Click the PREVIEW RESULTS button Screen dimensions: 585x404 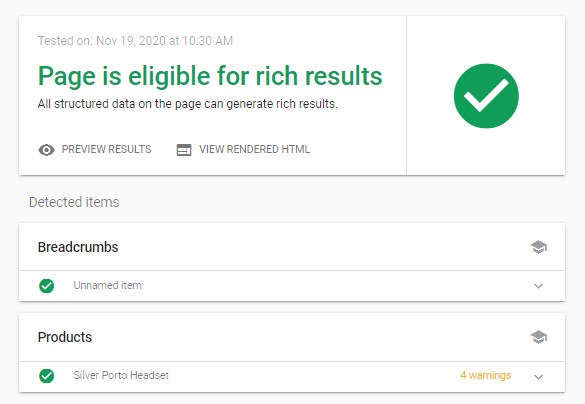pyautogui.click(x=95, y=150)
